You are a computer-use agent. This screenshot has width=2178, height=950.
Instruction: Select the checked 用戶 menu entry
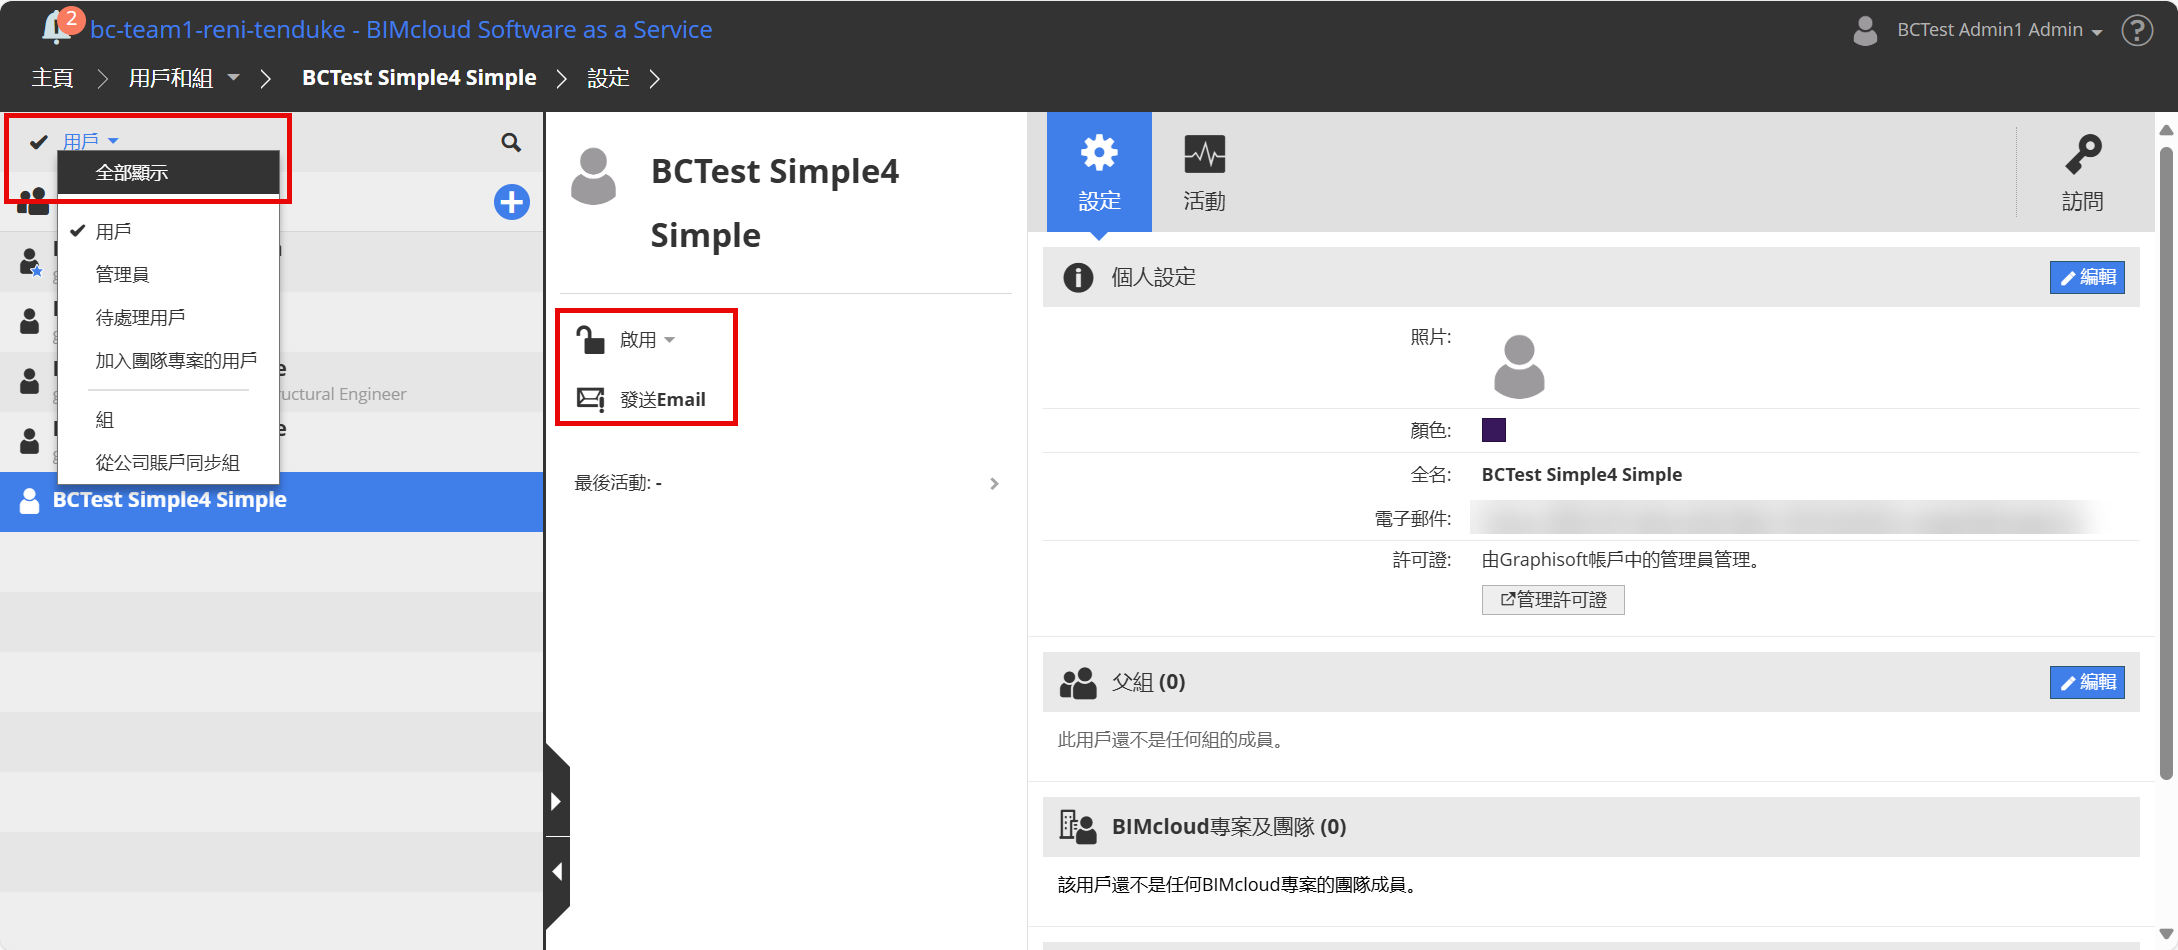coord(168,232)
